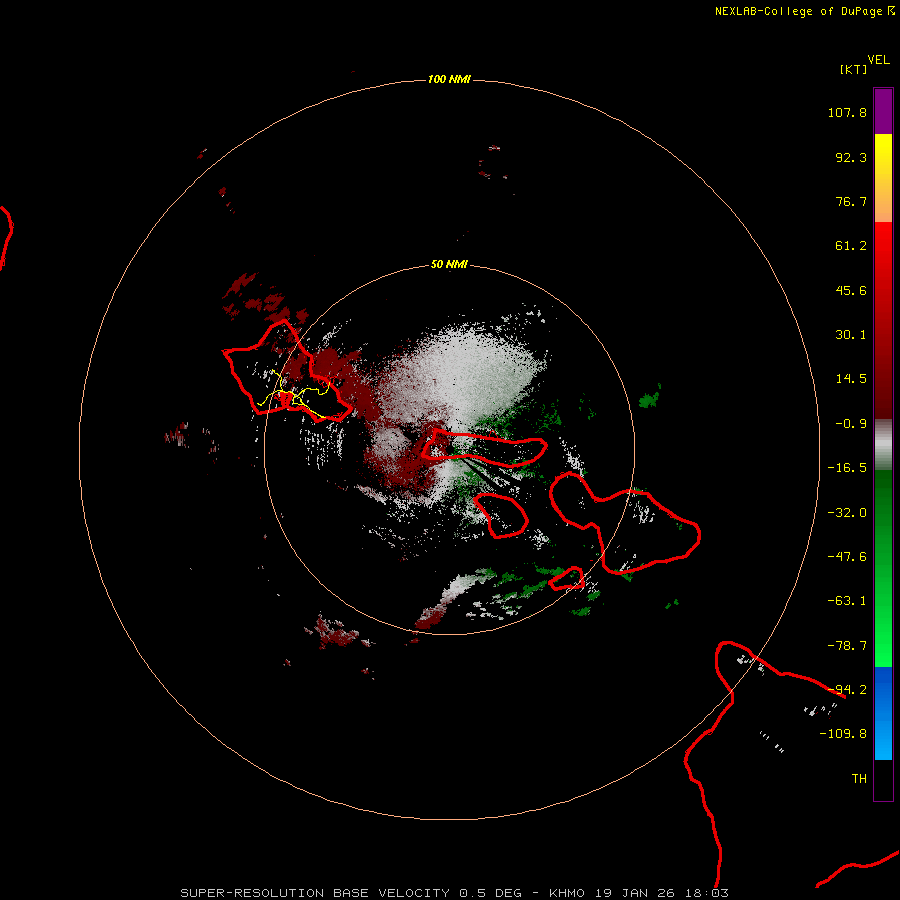Click the -32.0 velocity scale value
900x900 pixels.
tap(847, 513)
